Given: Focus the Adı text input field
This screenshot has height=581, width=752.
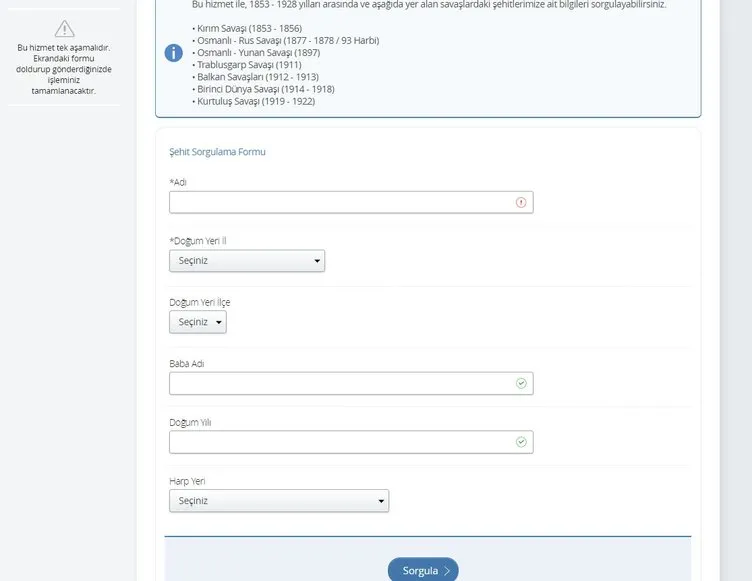Looking at the screenshot, I should [340, 202].
